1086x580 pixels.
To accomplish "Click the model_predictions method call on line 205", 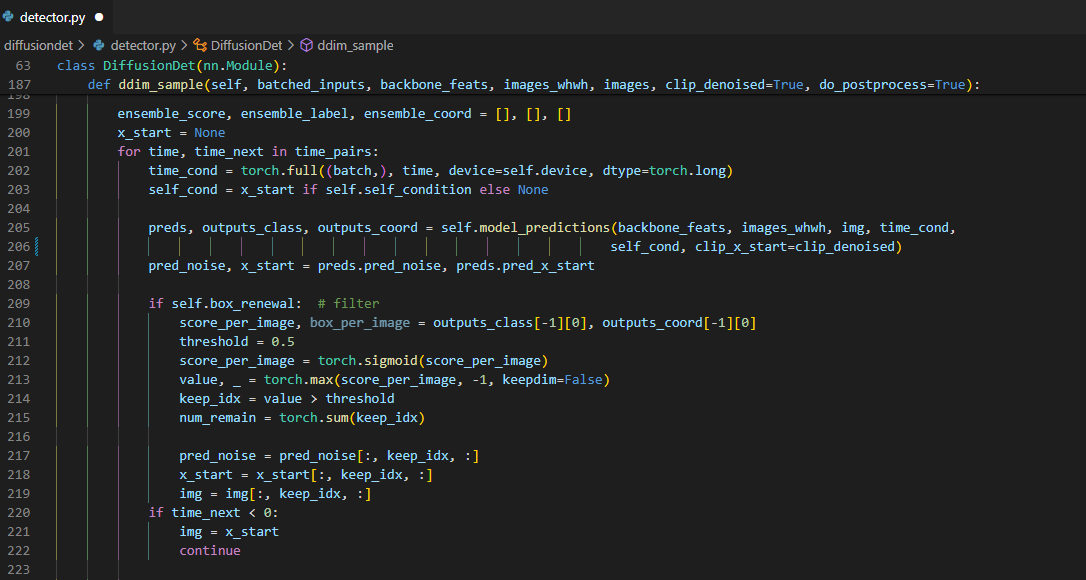I will click(546, 228).
